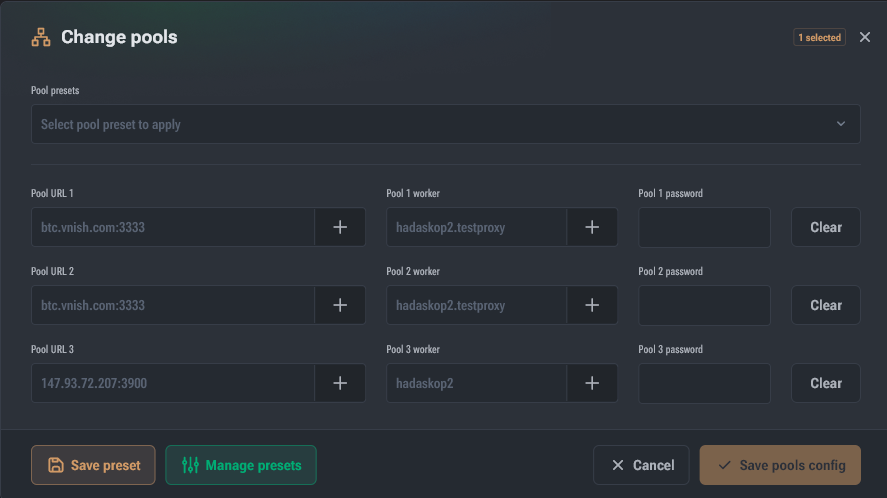Clear the Pool 3 row

click(826, 383)
